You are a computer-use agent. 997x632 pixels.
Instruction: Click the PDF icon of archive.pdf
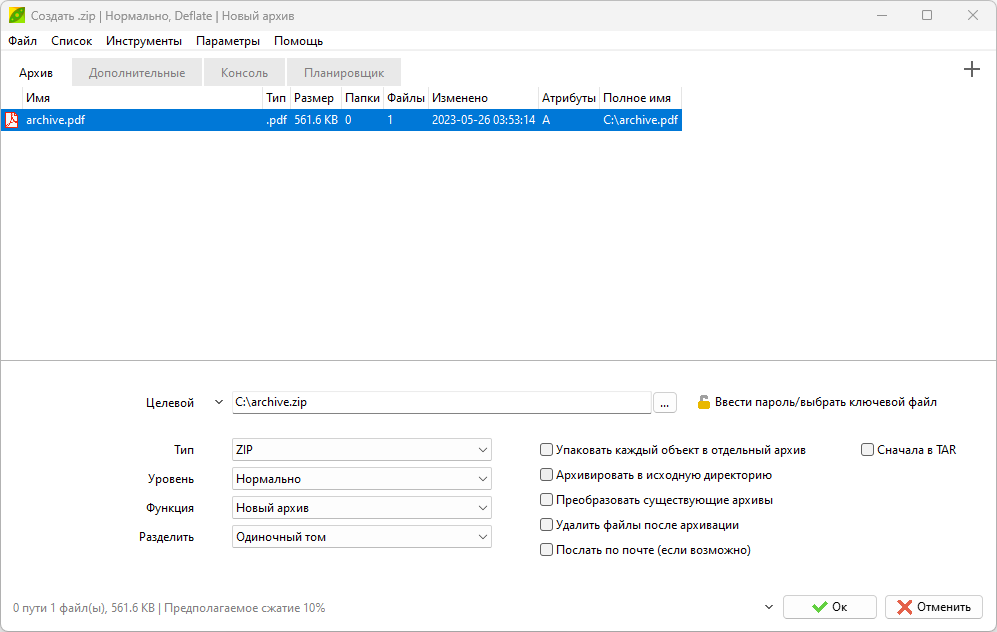pyautogui.click(x=12, y=120)
